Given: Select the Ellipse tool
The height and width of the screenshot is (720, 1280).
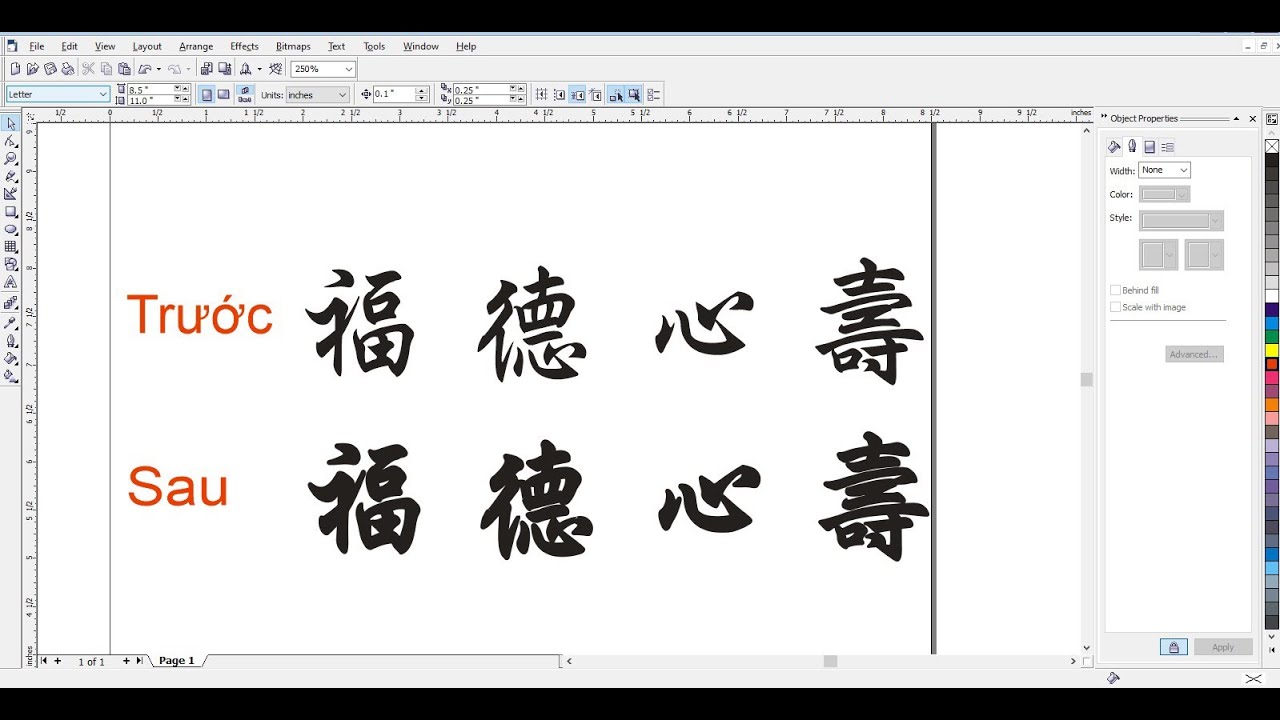Looking at the screenshot, I should [x=11, y=229].
